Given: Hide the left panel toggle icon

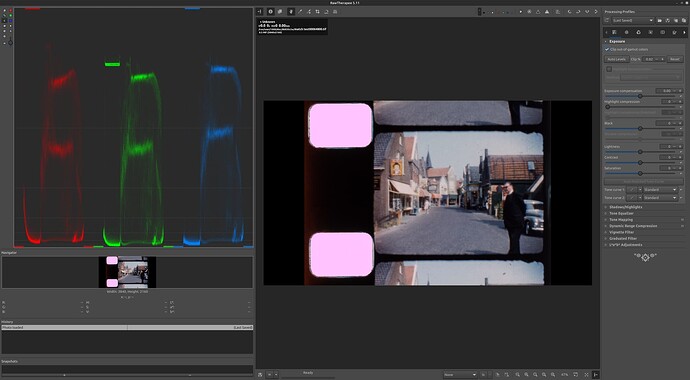Looking at the screenshot, I should click(x=259, y=11).
